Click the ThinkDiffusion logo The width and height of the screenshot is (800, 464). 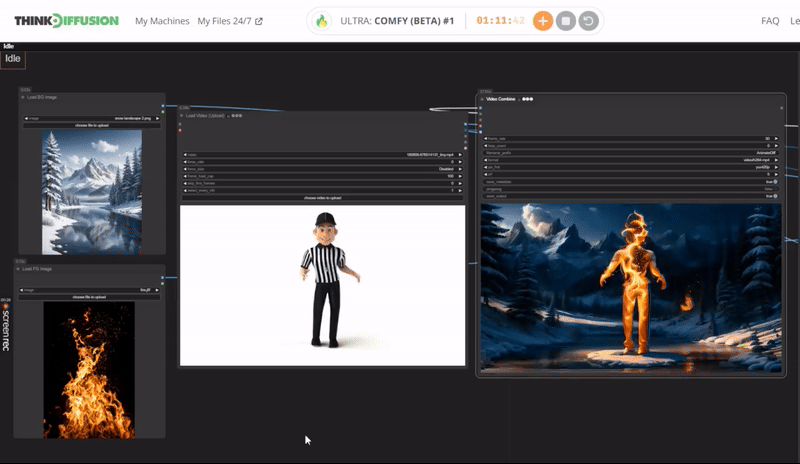pyautogui.click(x=66, y=21)
